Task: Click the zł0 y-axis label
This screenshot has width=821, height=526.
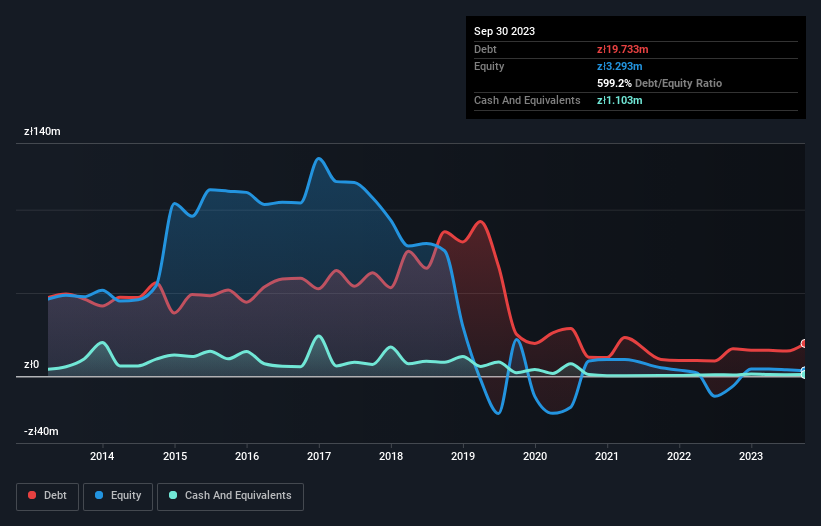Action: [x=31, y=364]
